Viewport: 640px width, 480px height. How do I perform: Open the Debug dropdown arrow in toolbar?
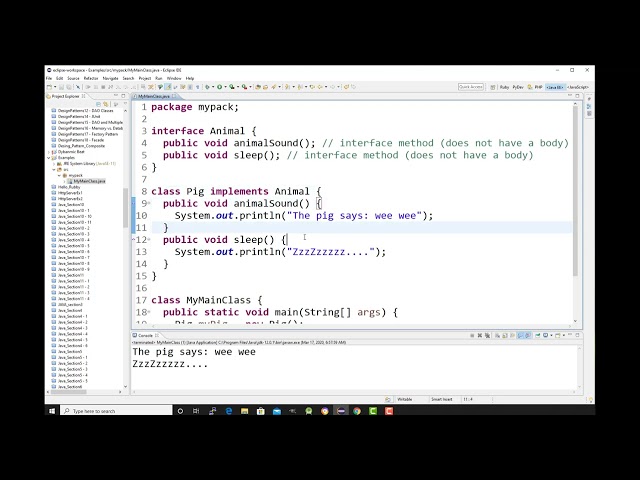213,87
